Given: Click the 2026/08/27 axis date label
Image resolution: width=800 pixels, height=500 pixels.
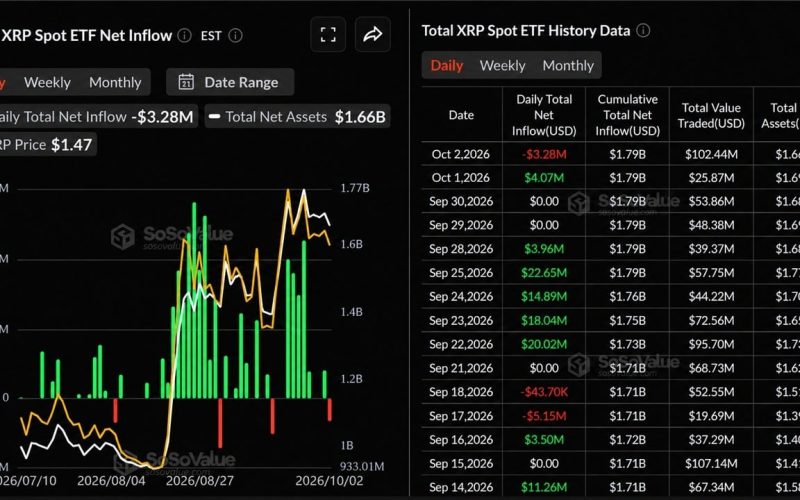Looking at the screenshot, I should pyautogui.click(x=199, y=481).
